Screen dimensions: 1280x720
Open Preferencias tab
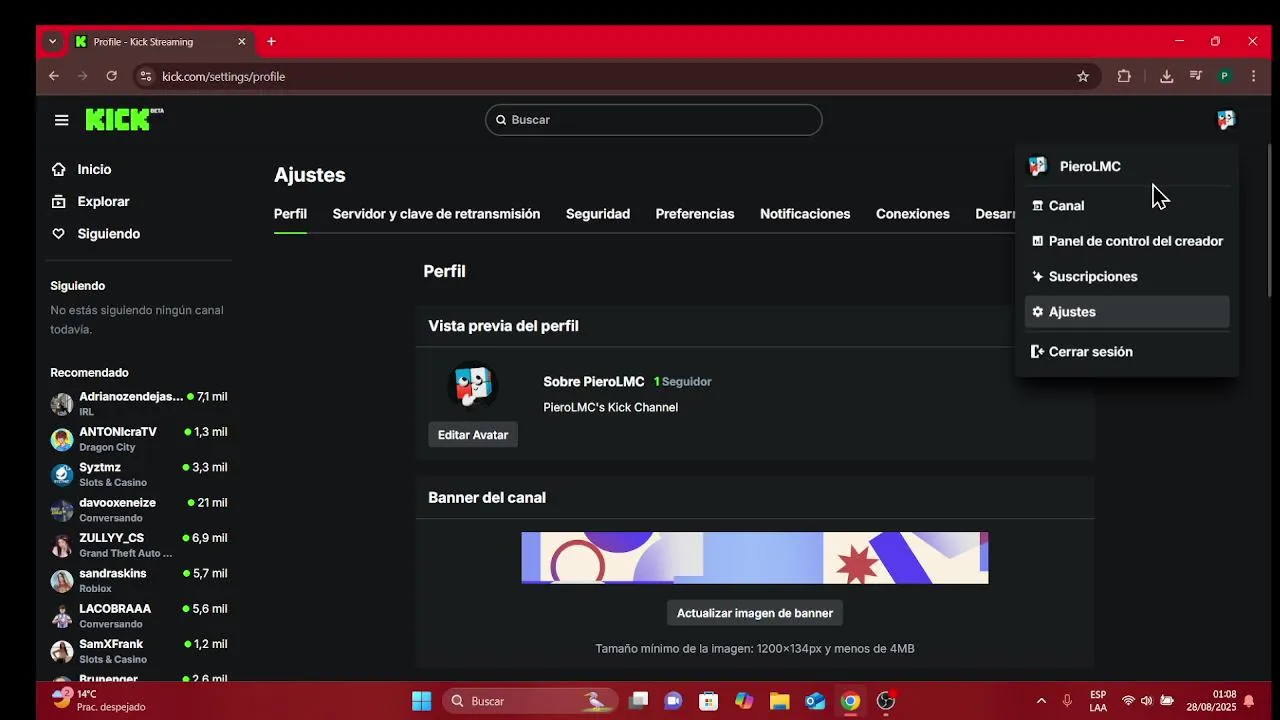tap(695, 214)
